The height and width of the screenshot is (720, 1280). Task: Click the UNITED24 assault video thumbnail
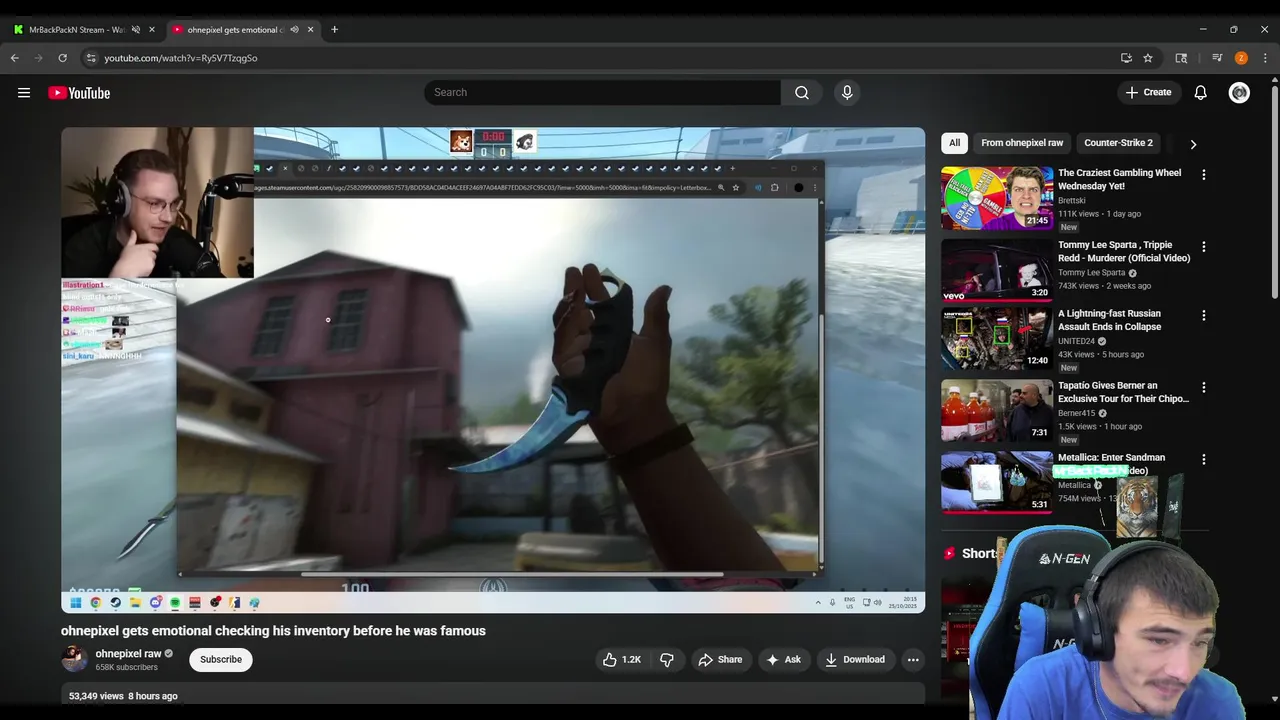[997, 339]
